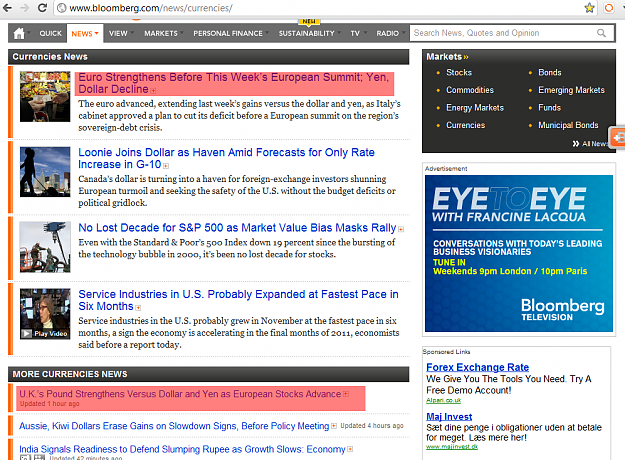Click the euro market photo thumbnail
Screen dimensions: 625x460
click(x=45, y=96)
